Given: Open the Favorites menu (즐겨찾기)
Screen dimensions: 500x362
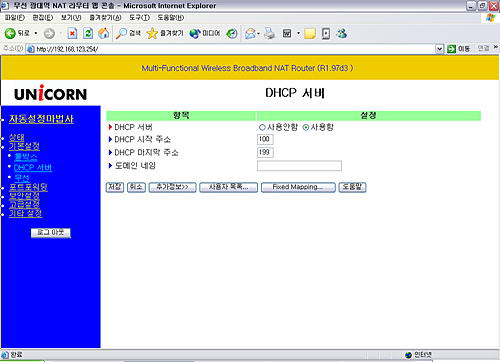Looking at the screenshot, I should coord(105,18).
